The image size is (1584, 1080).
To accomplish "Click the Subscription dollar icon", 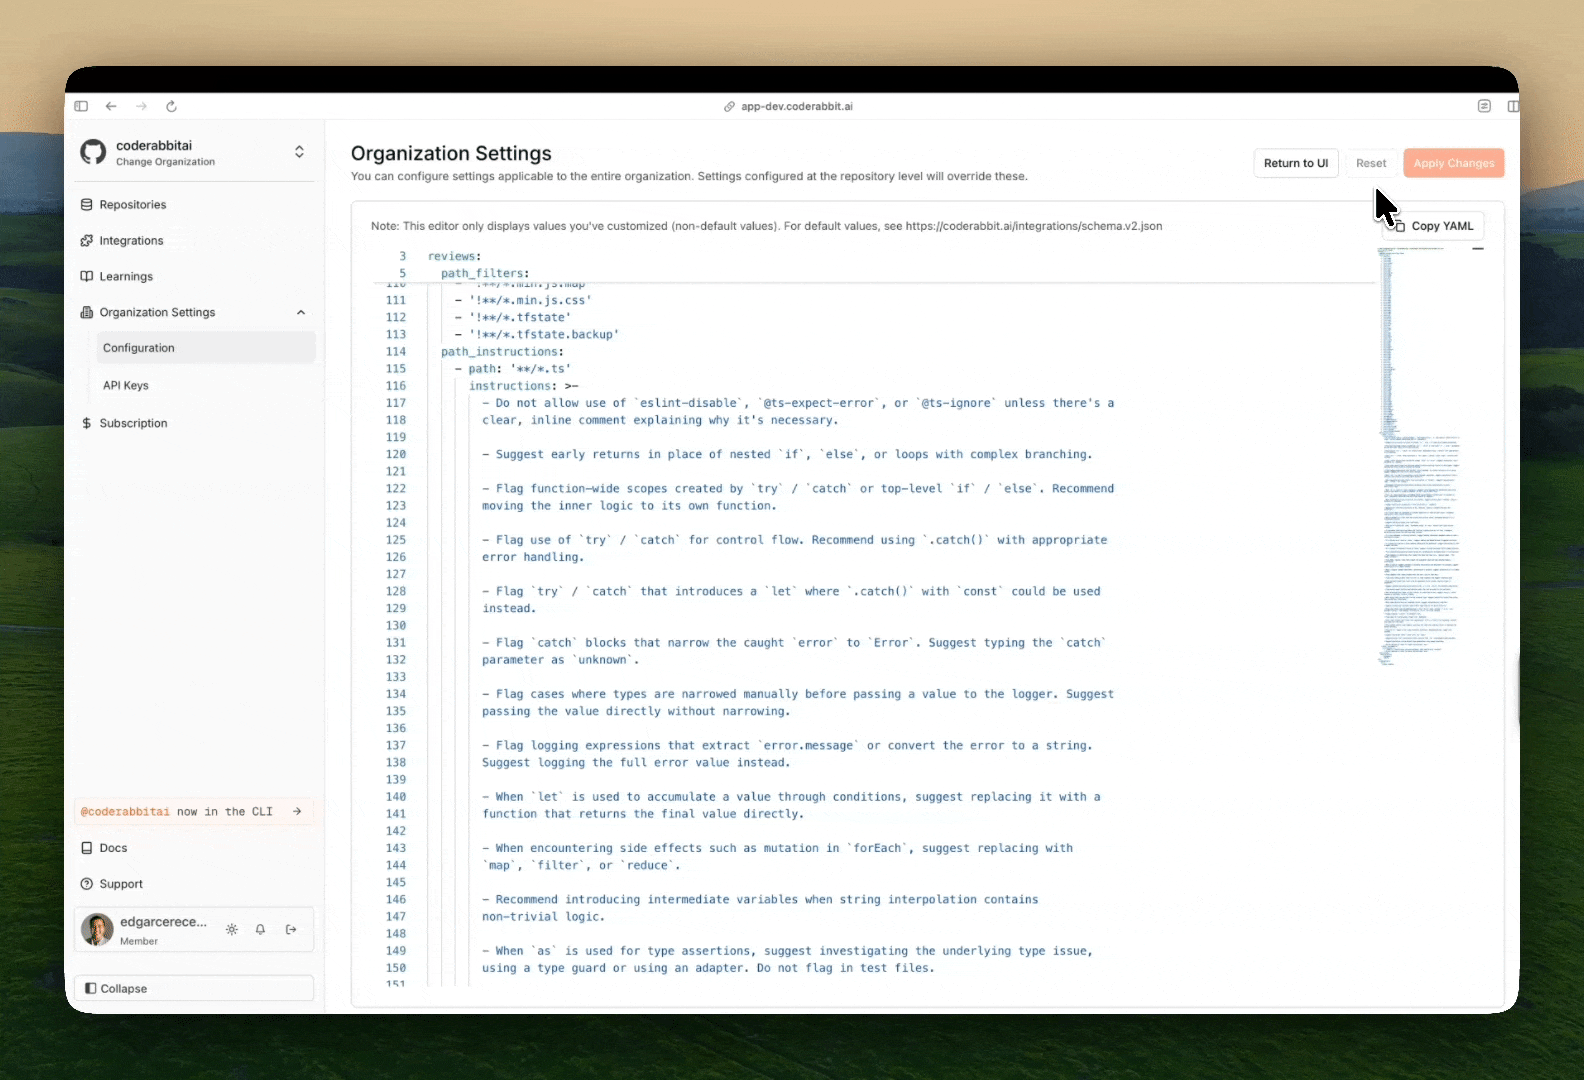I will [87, 424].
